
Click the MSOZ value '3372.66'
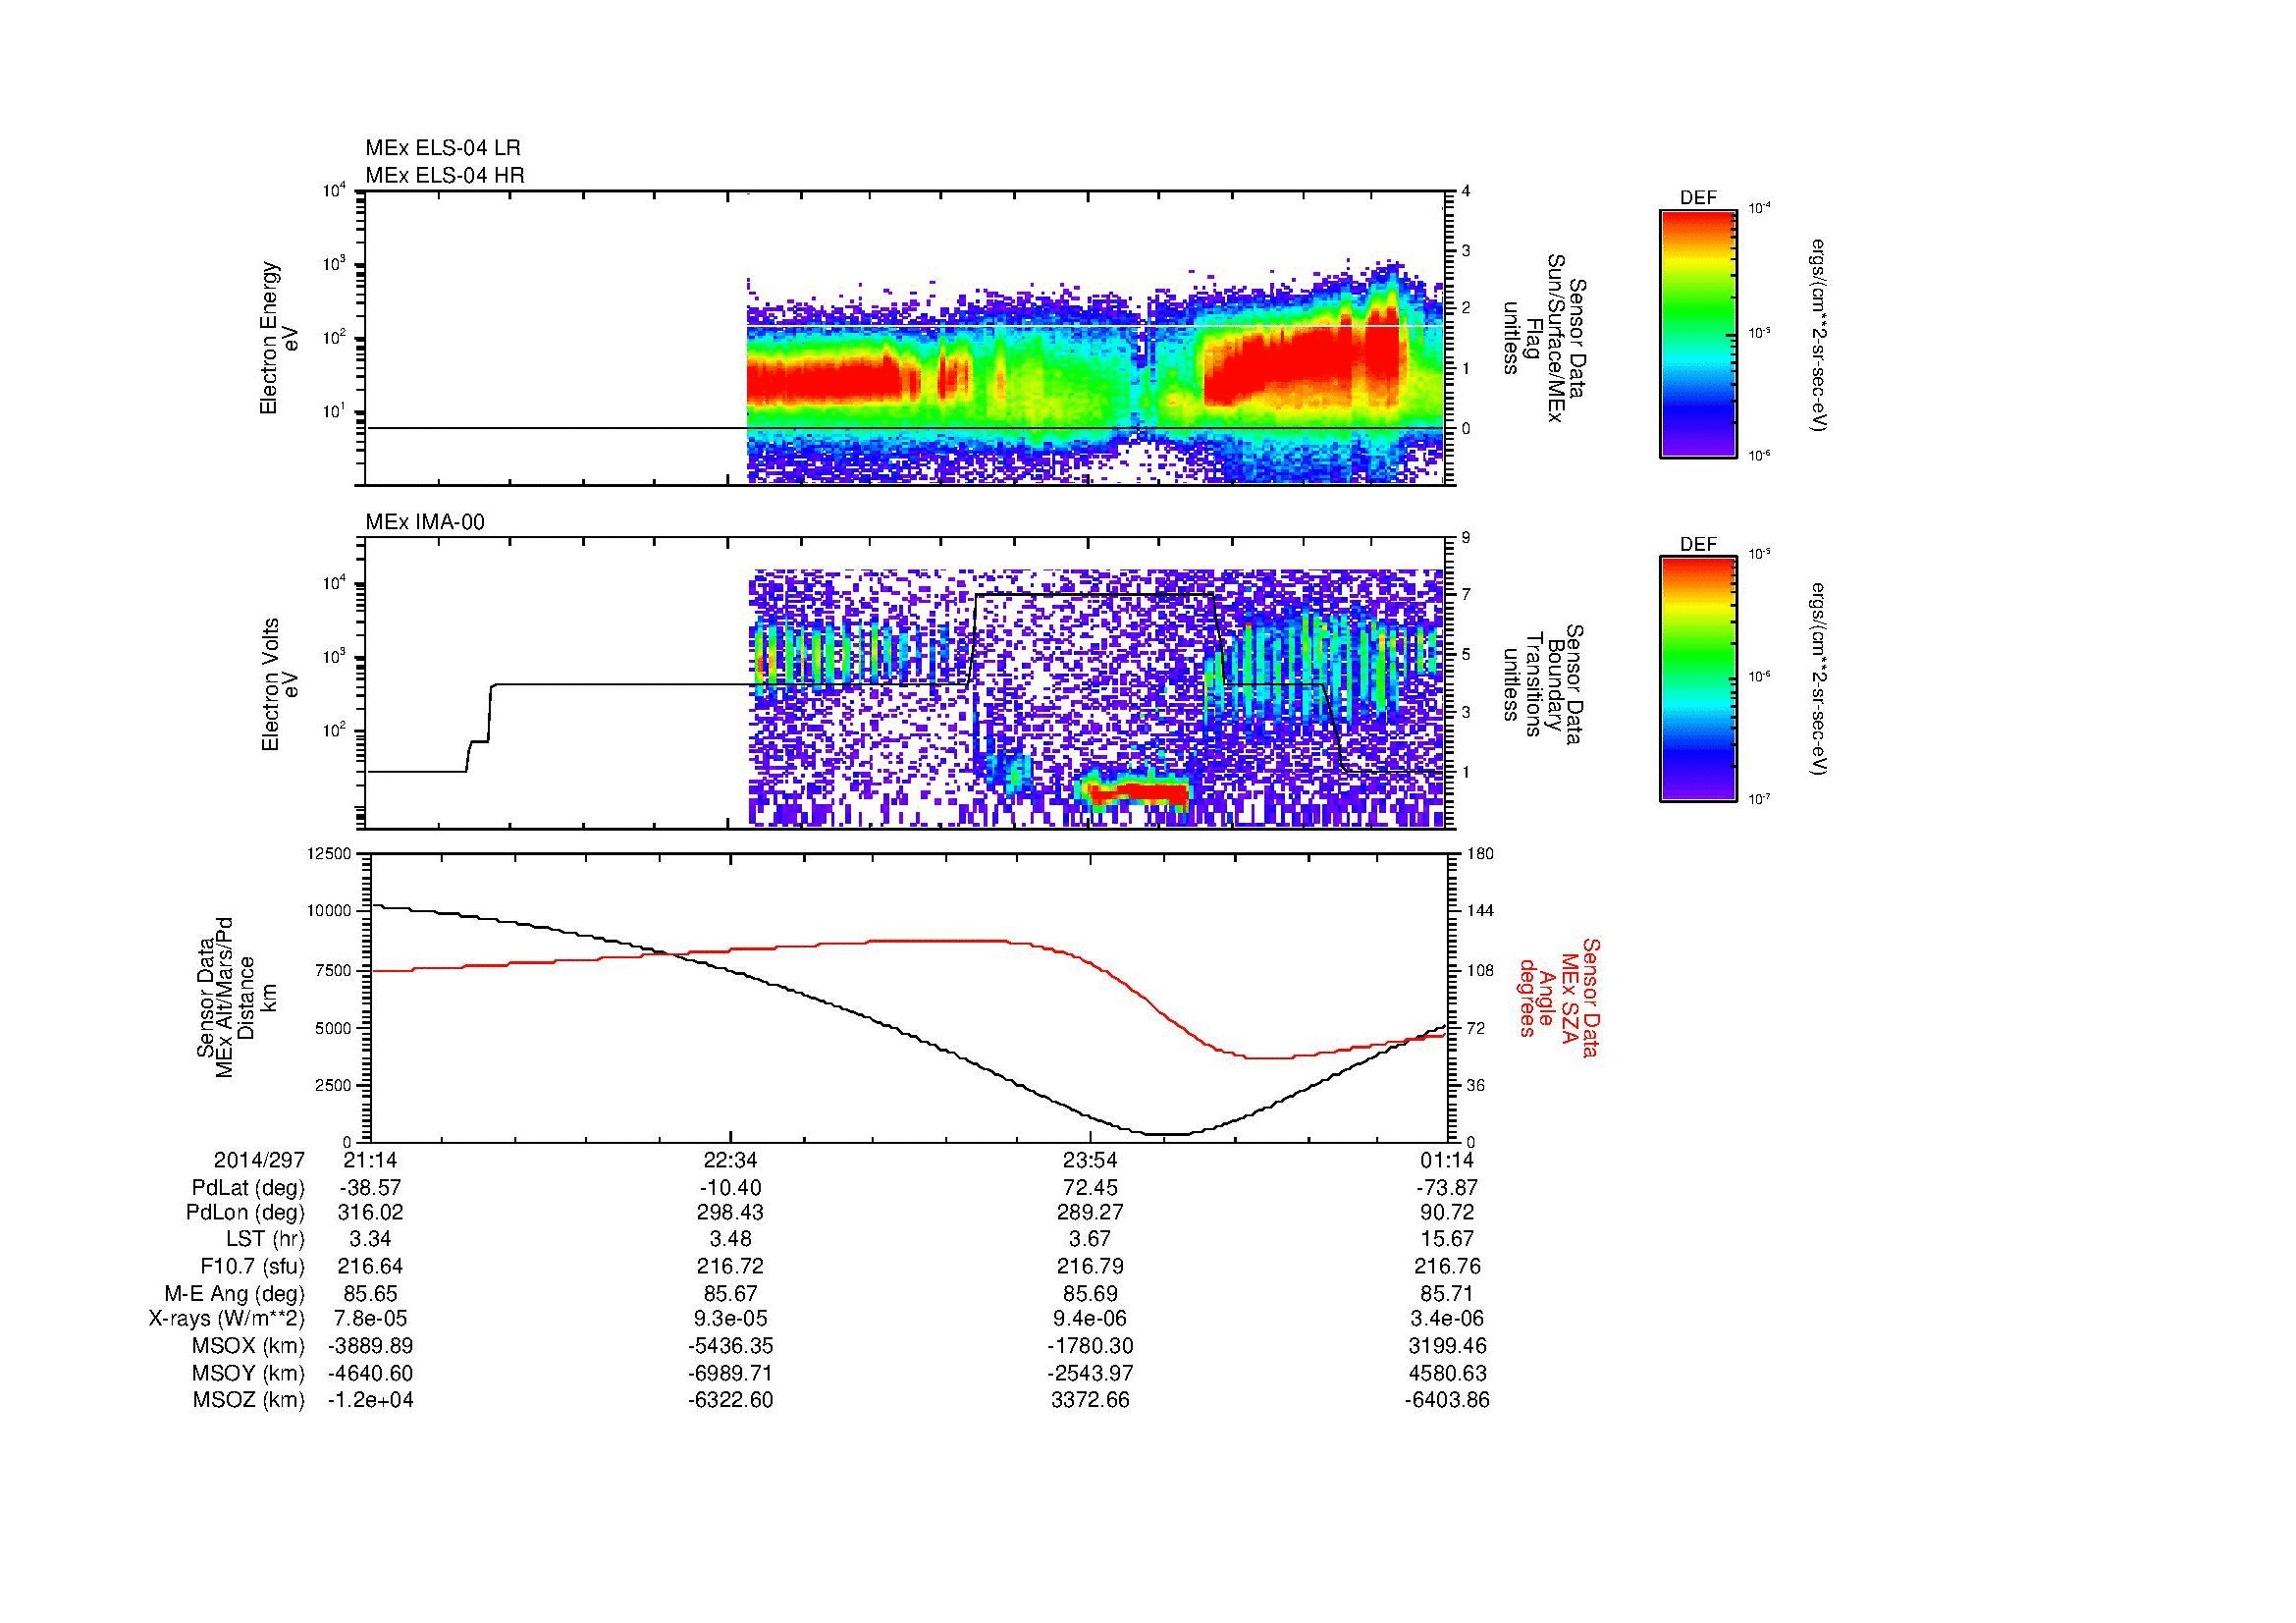coord(1090,1400)
